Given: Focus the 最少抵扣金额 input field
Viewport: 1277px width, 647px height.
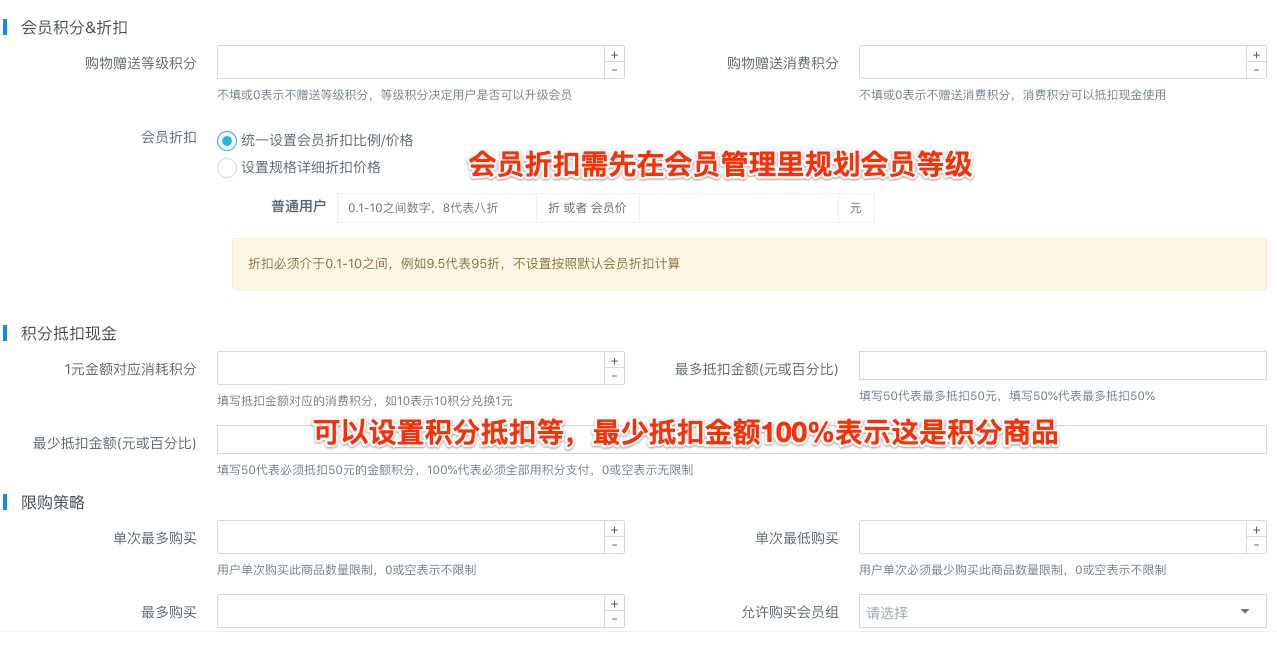Looking at the screenshot, I should [x=740, y=440].
